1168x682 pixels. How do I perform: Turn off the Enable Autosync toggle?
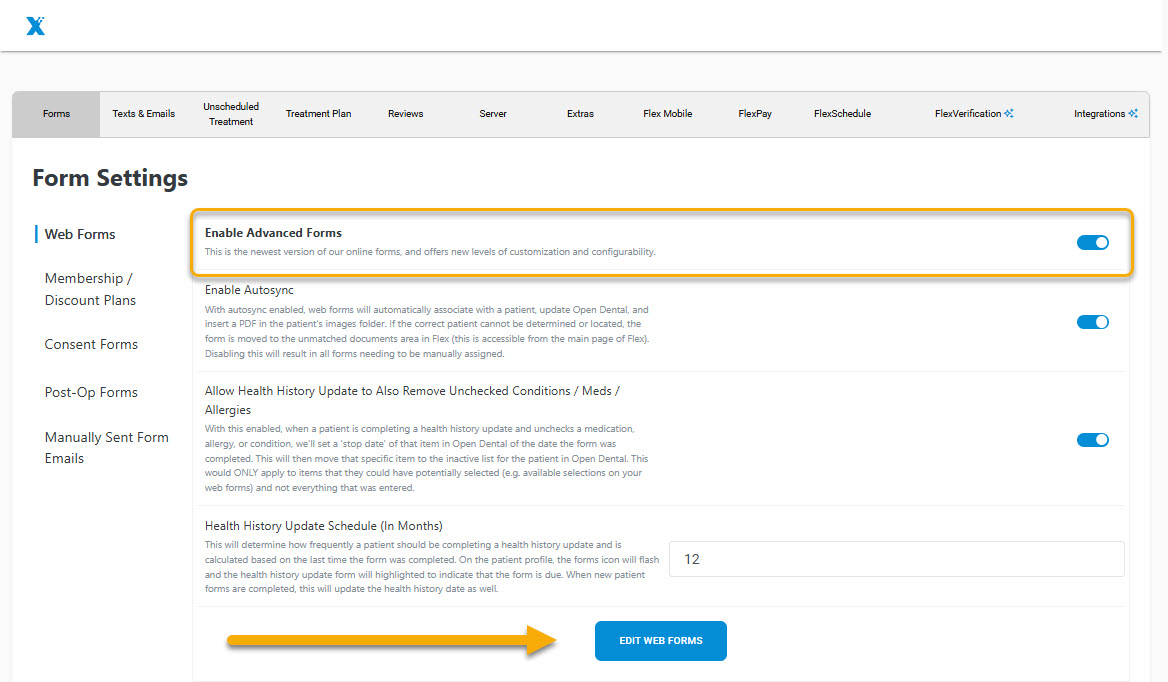[1092, 322]
